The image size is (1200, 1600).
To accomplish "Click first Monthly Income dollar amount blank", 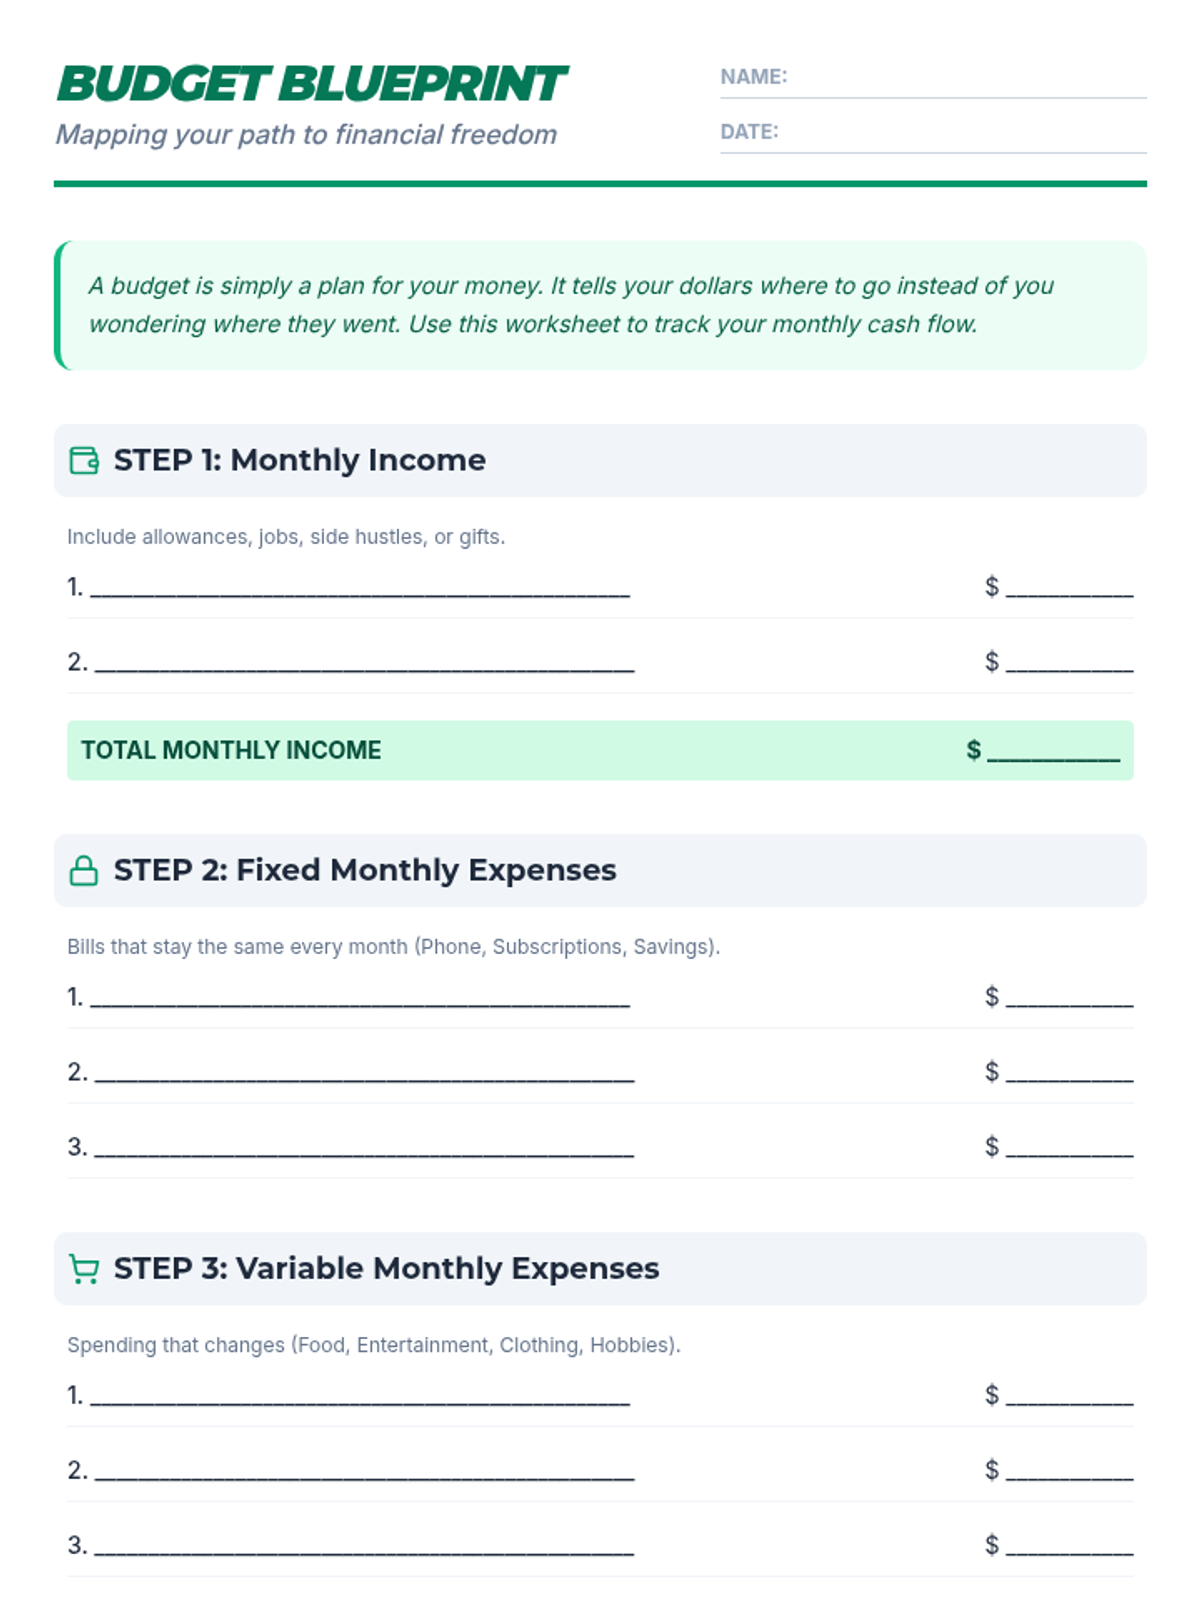I will 1069,588.
